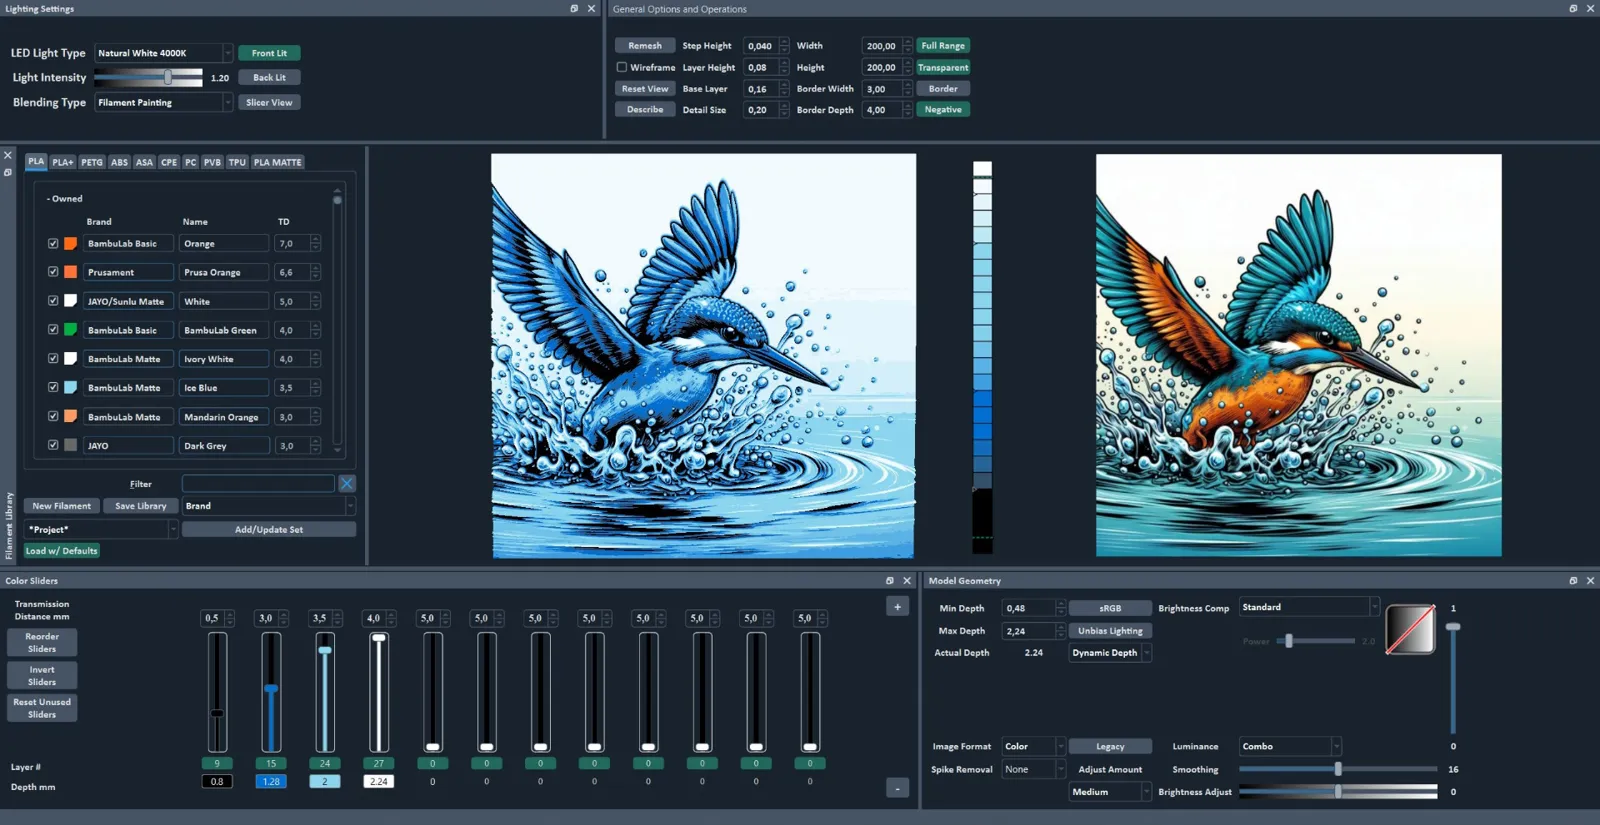
Task: Toggle the Full Range option
Action: pyautogui.click(x=943, y=46)
